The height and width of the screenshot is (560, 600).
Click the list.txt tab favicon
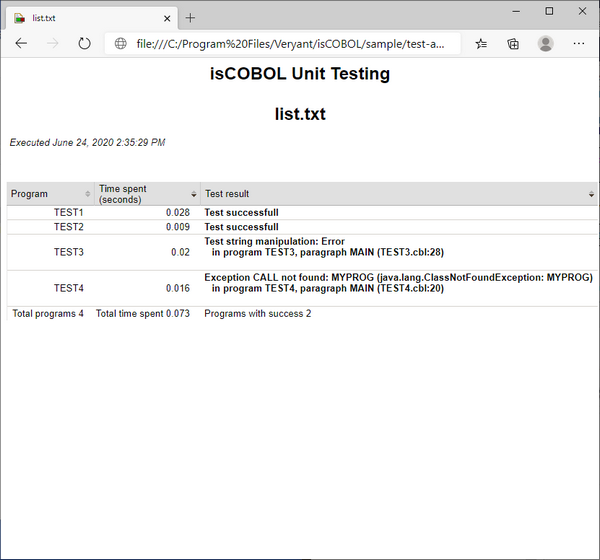click(20, 18)
